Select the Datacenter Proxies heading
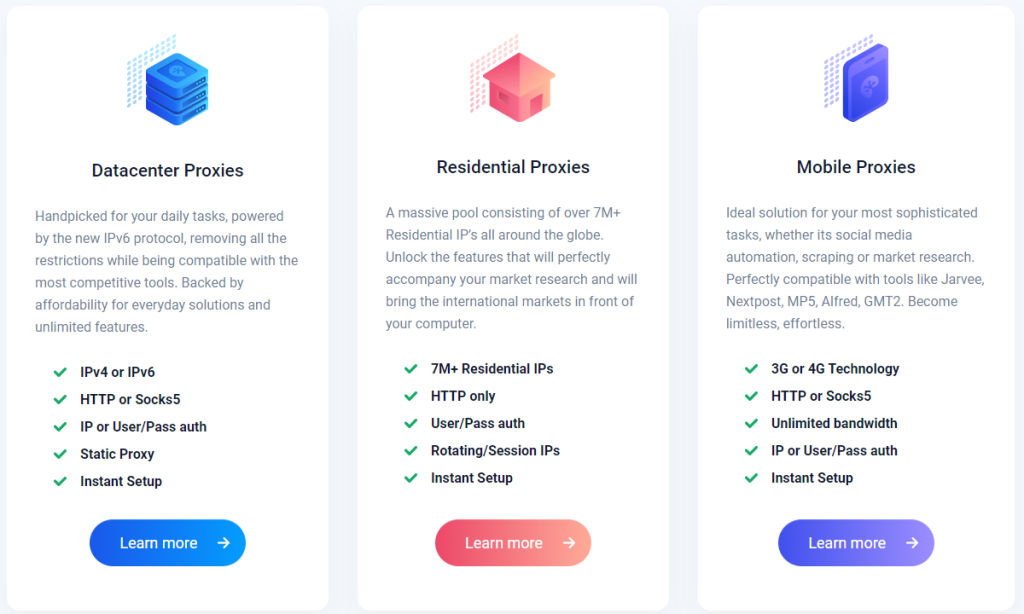The height and width of the screenshot is (614, 1024). [x=167, y=171]
